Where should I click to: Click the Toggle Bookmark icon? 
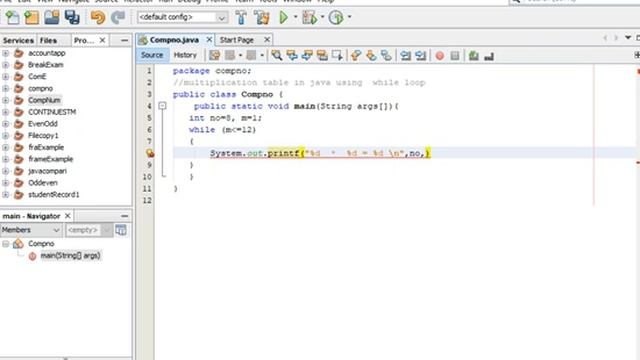(x=386, y=55)
